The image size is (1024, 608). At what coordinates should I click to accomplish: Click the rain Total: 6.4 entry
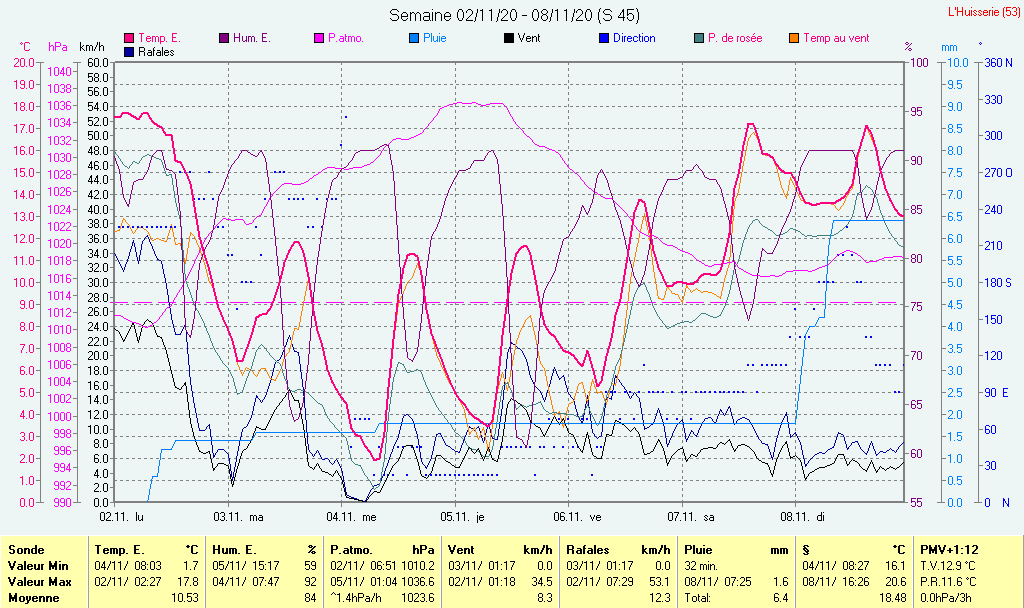point(736,598)
